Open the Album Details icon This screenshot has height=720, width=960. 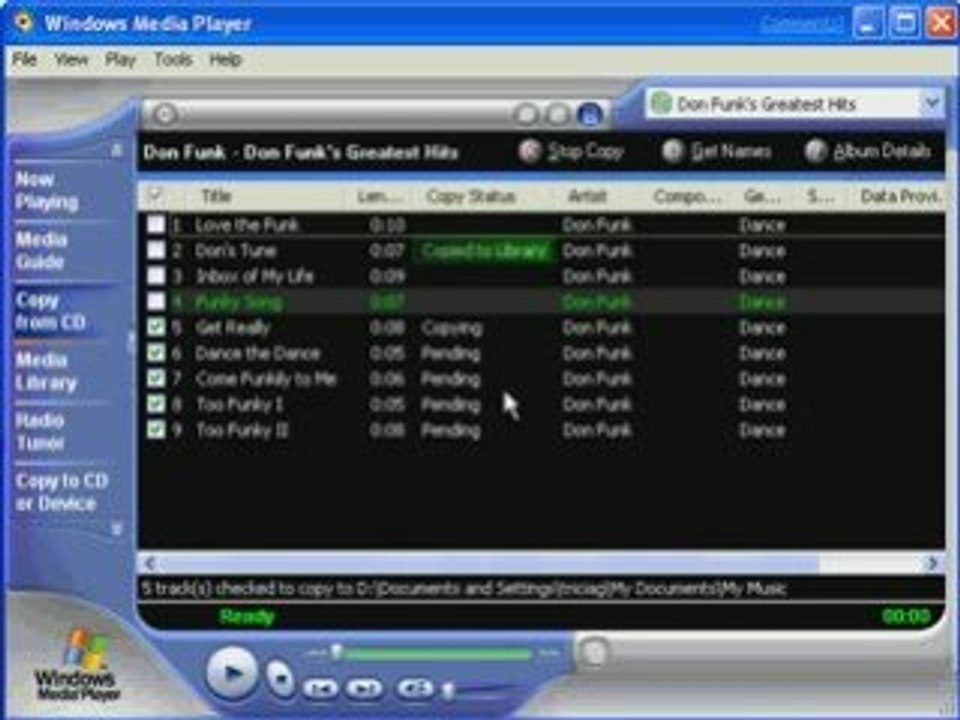tap(816, 151)
